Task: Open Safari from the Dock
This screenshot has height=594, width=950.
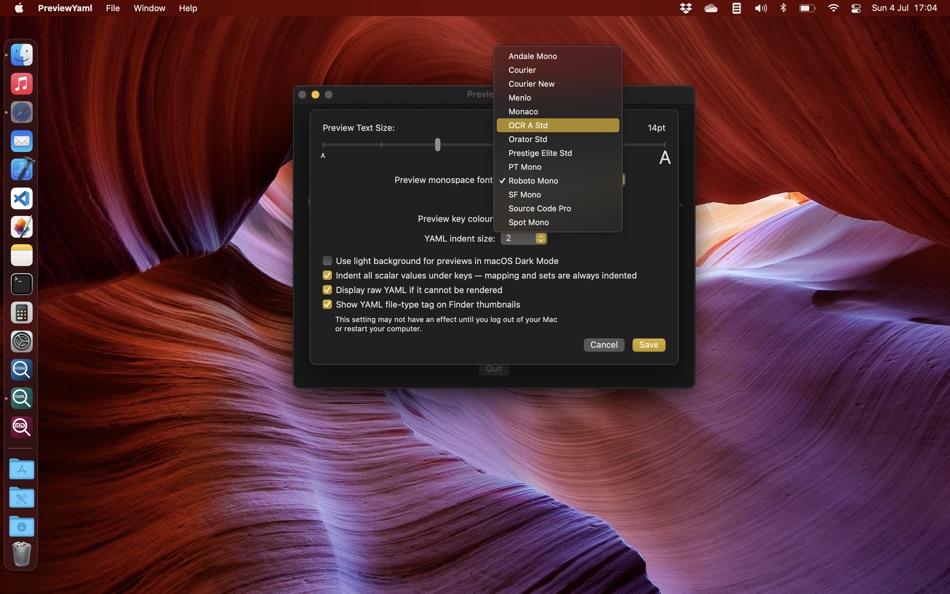Action: [x=22, y=112]
